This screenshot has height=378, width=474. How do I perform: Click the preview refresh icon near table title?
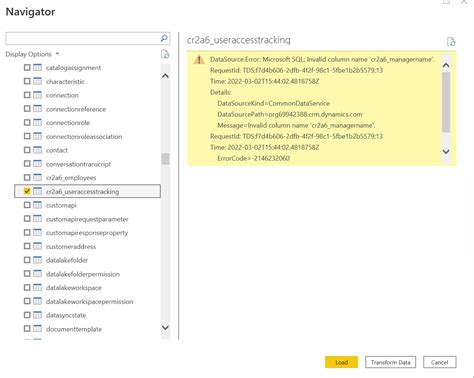tap(451, 42)
